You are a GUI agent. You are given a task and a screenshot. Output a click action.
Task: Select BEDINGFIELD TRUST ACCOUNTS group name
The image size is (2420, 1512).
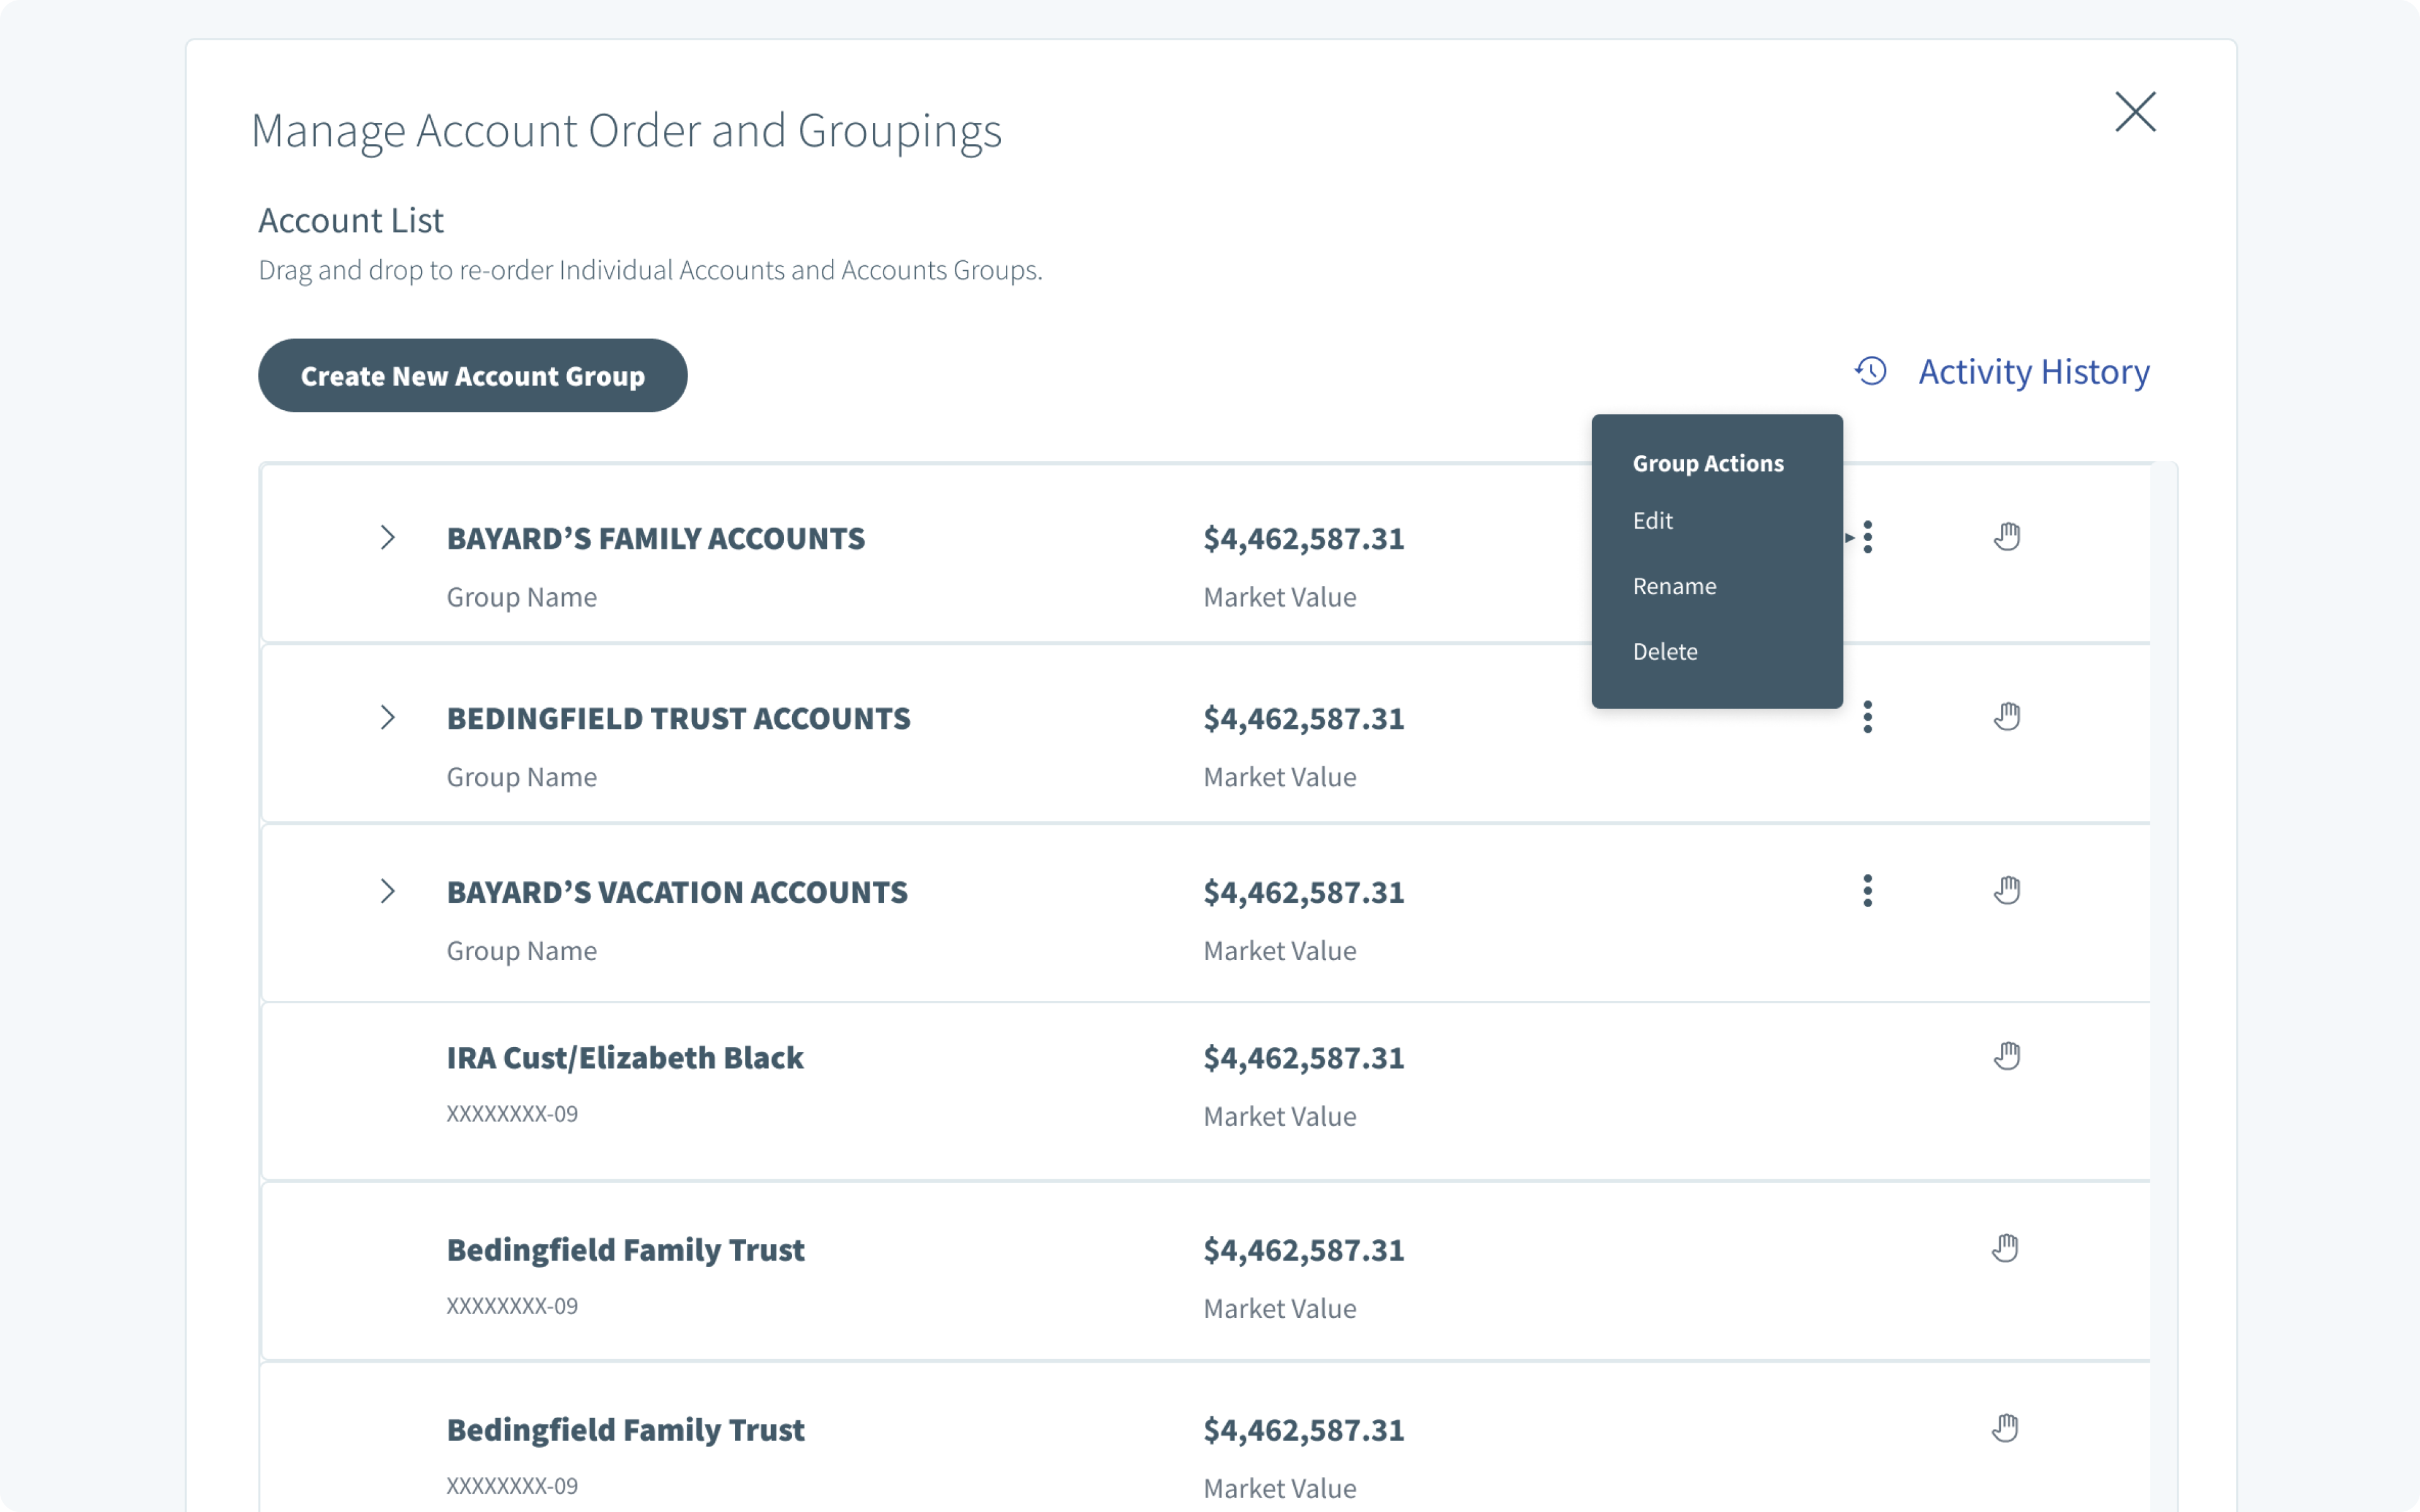click(x=678, y=718)
